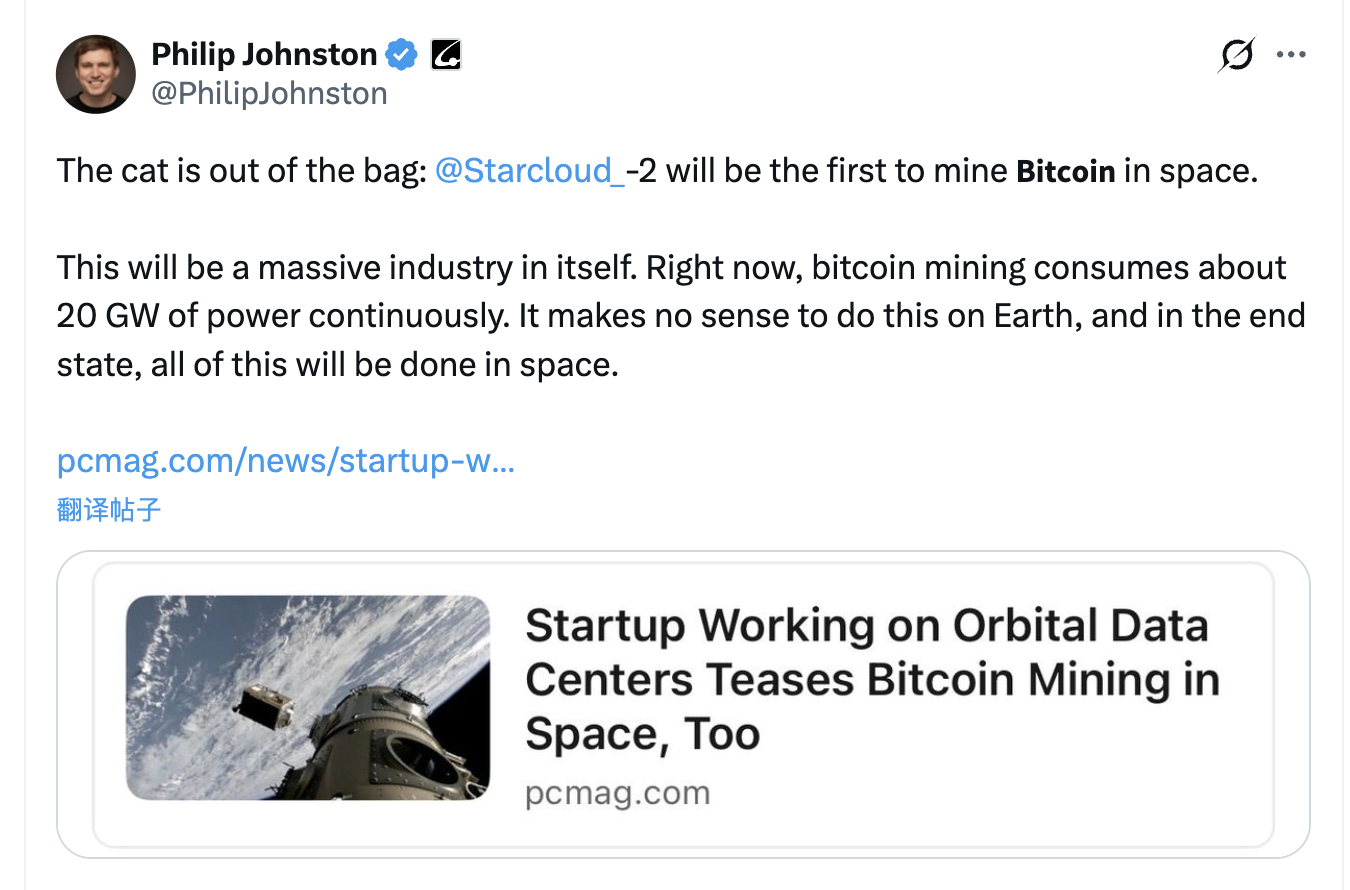The image size is (1350, 890).
Task: Click the @PhilipJohnston handle
Action: [x=269, y=94]
